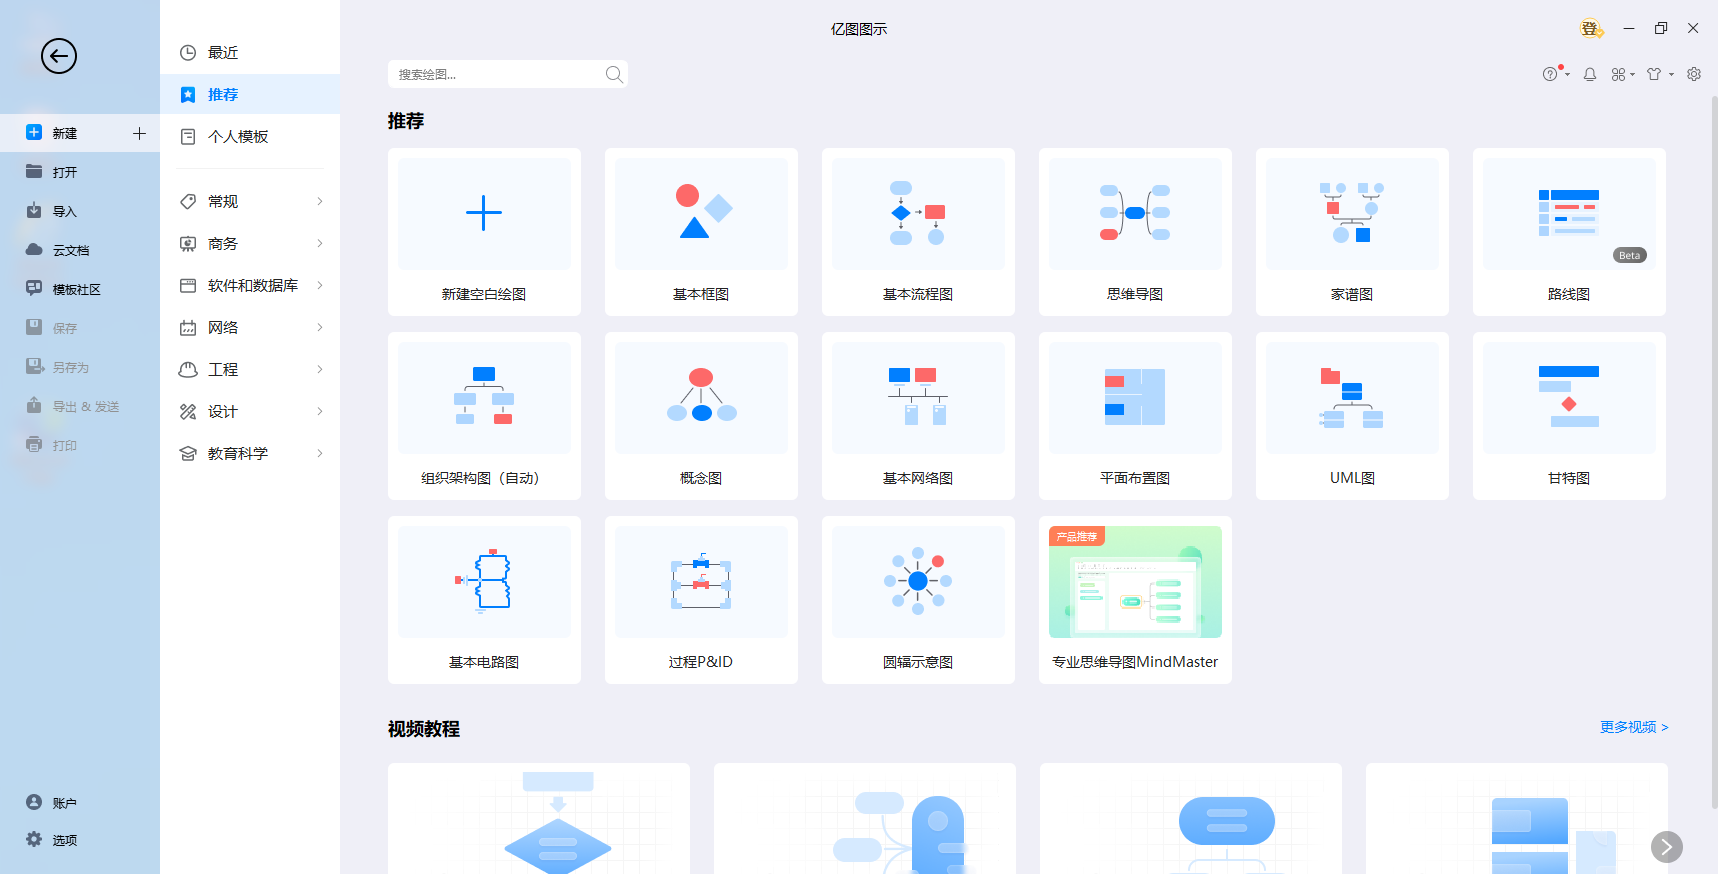Open the help question mark dropdown

(x=1555, y=74)
